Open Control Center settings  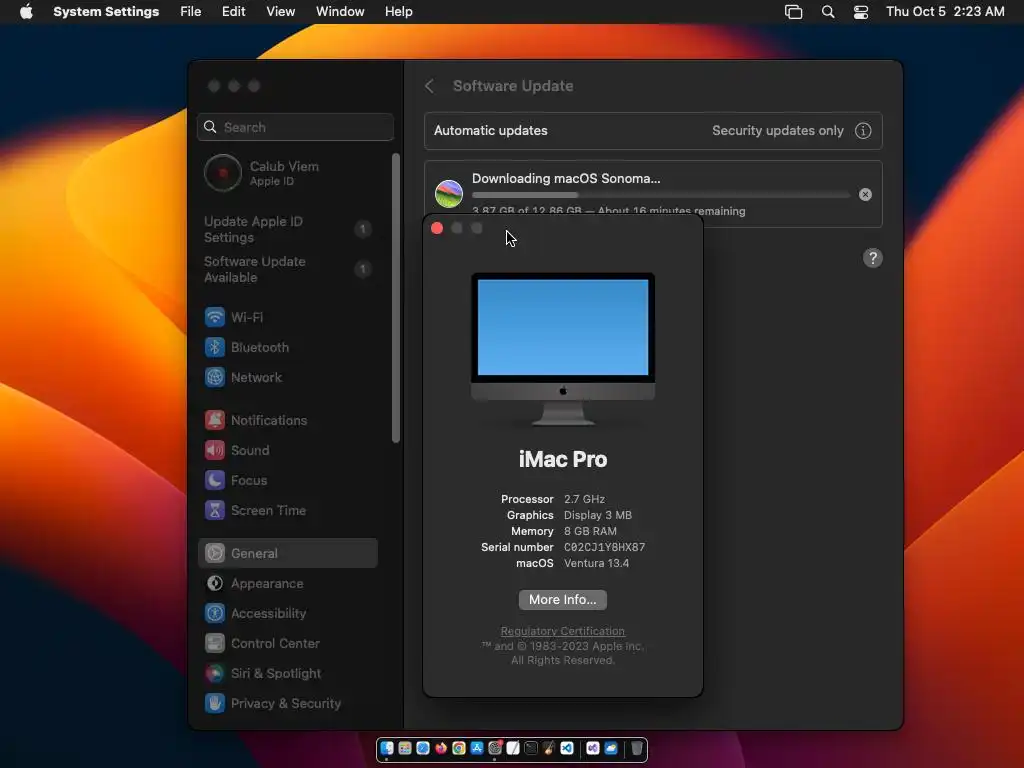pyautogui.click(x=287, y=643)
